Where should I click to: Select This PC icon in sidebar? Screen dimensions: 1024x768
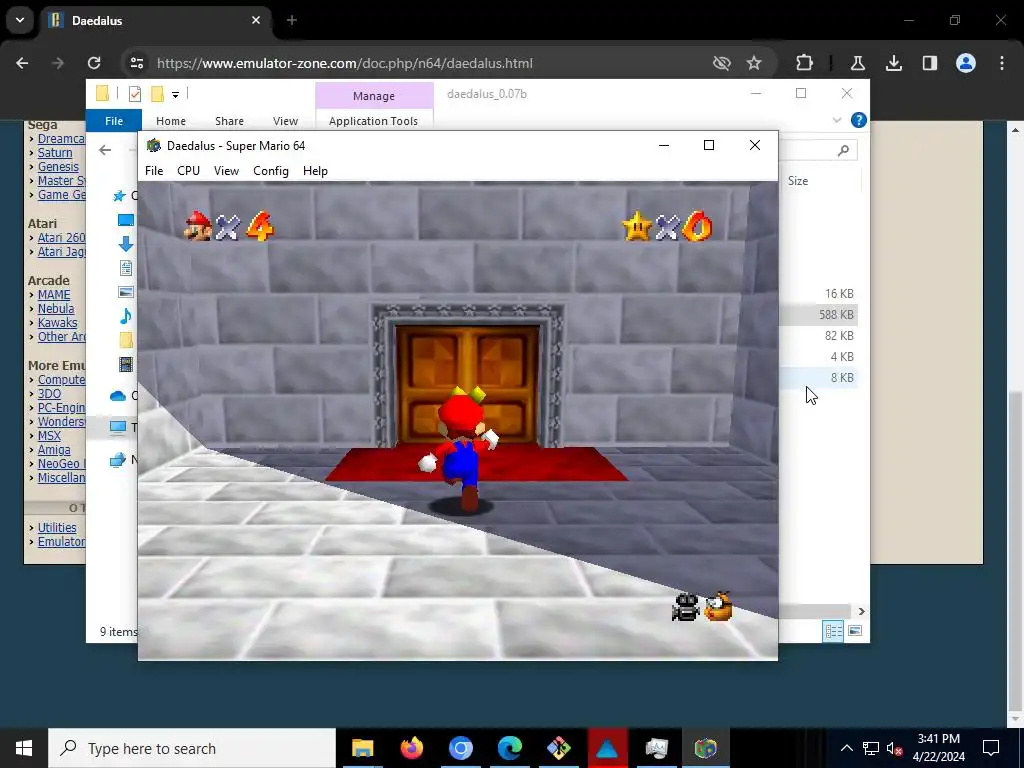(118, 427)
